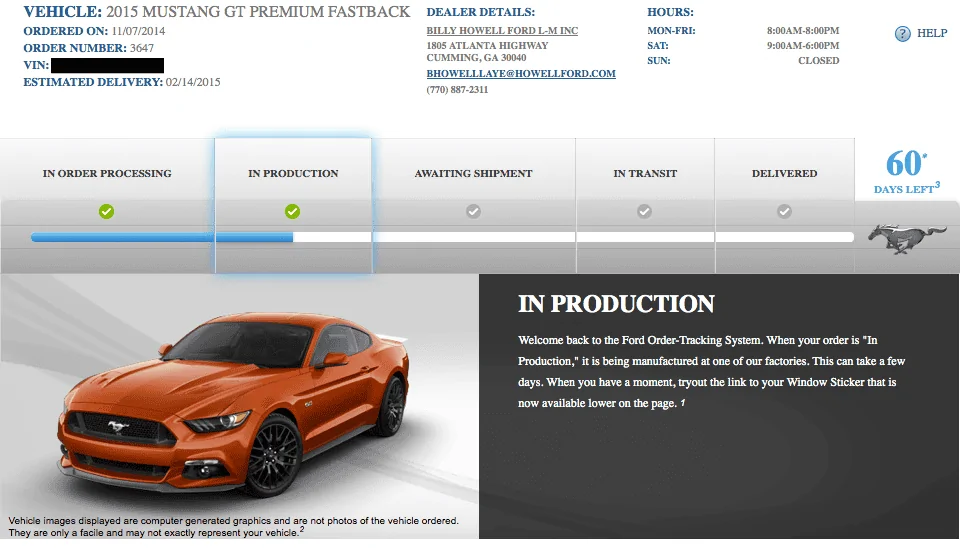The width and height of the screenshot is (968, 548).
Task: Open the In Order Processing stage tab
Action: coord(107,205)
